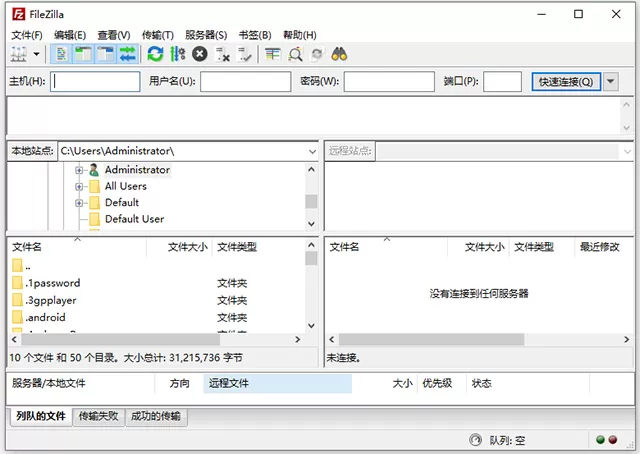Click the green refresh file lists icon

pos(155,54)
